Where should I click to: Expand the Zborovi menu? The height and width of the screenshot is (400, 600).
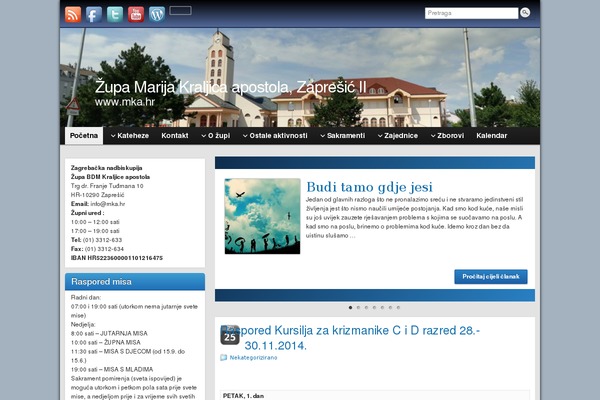pyautogui.click(x=447, y=136)
